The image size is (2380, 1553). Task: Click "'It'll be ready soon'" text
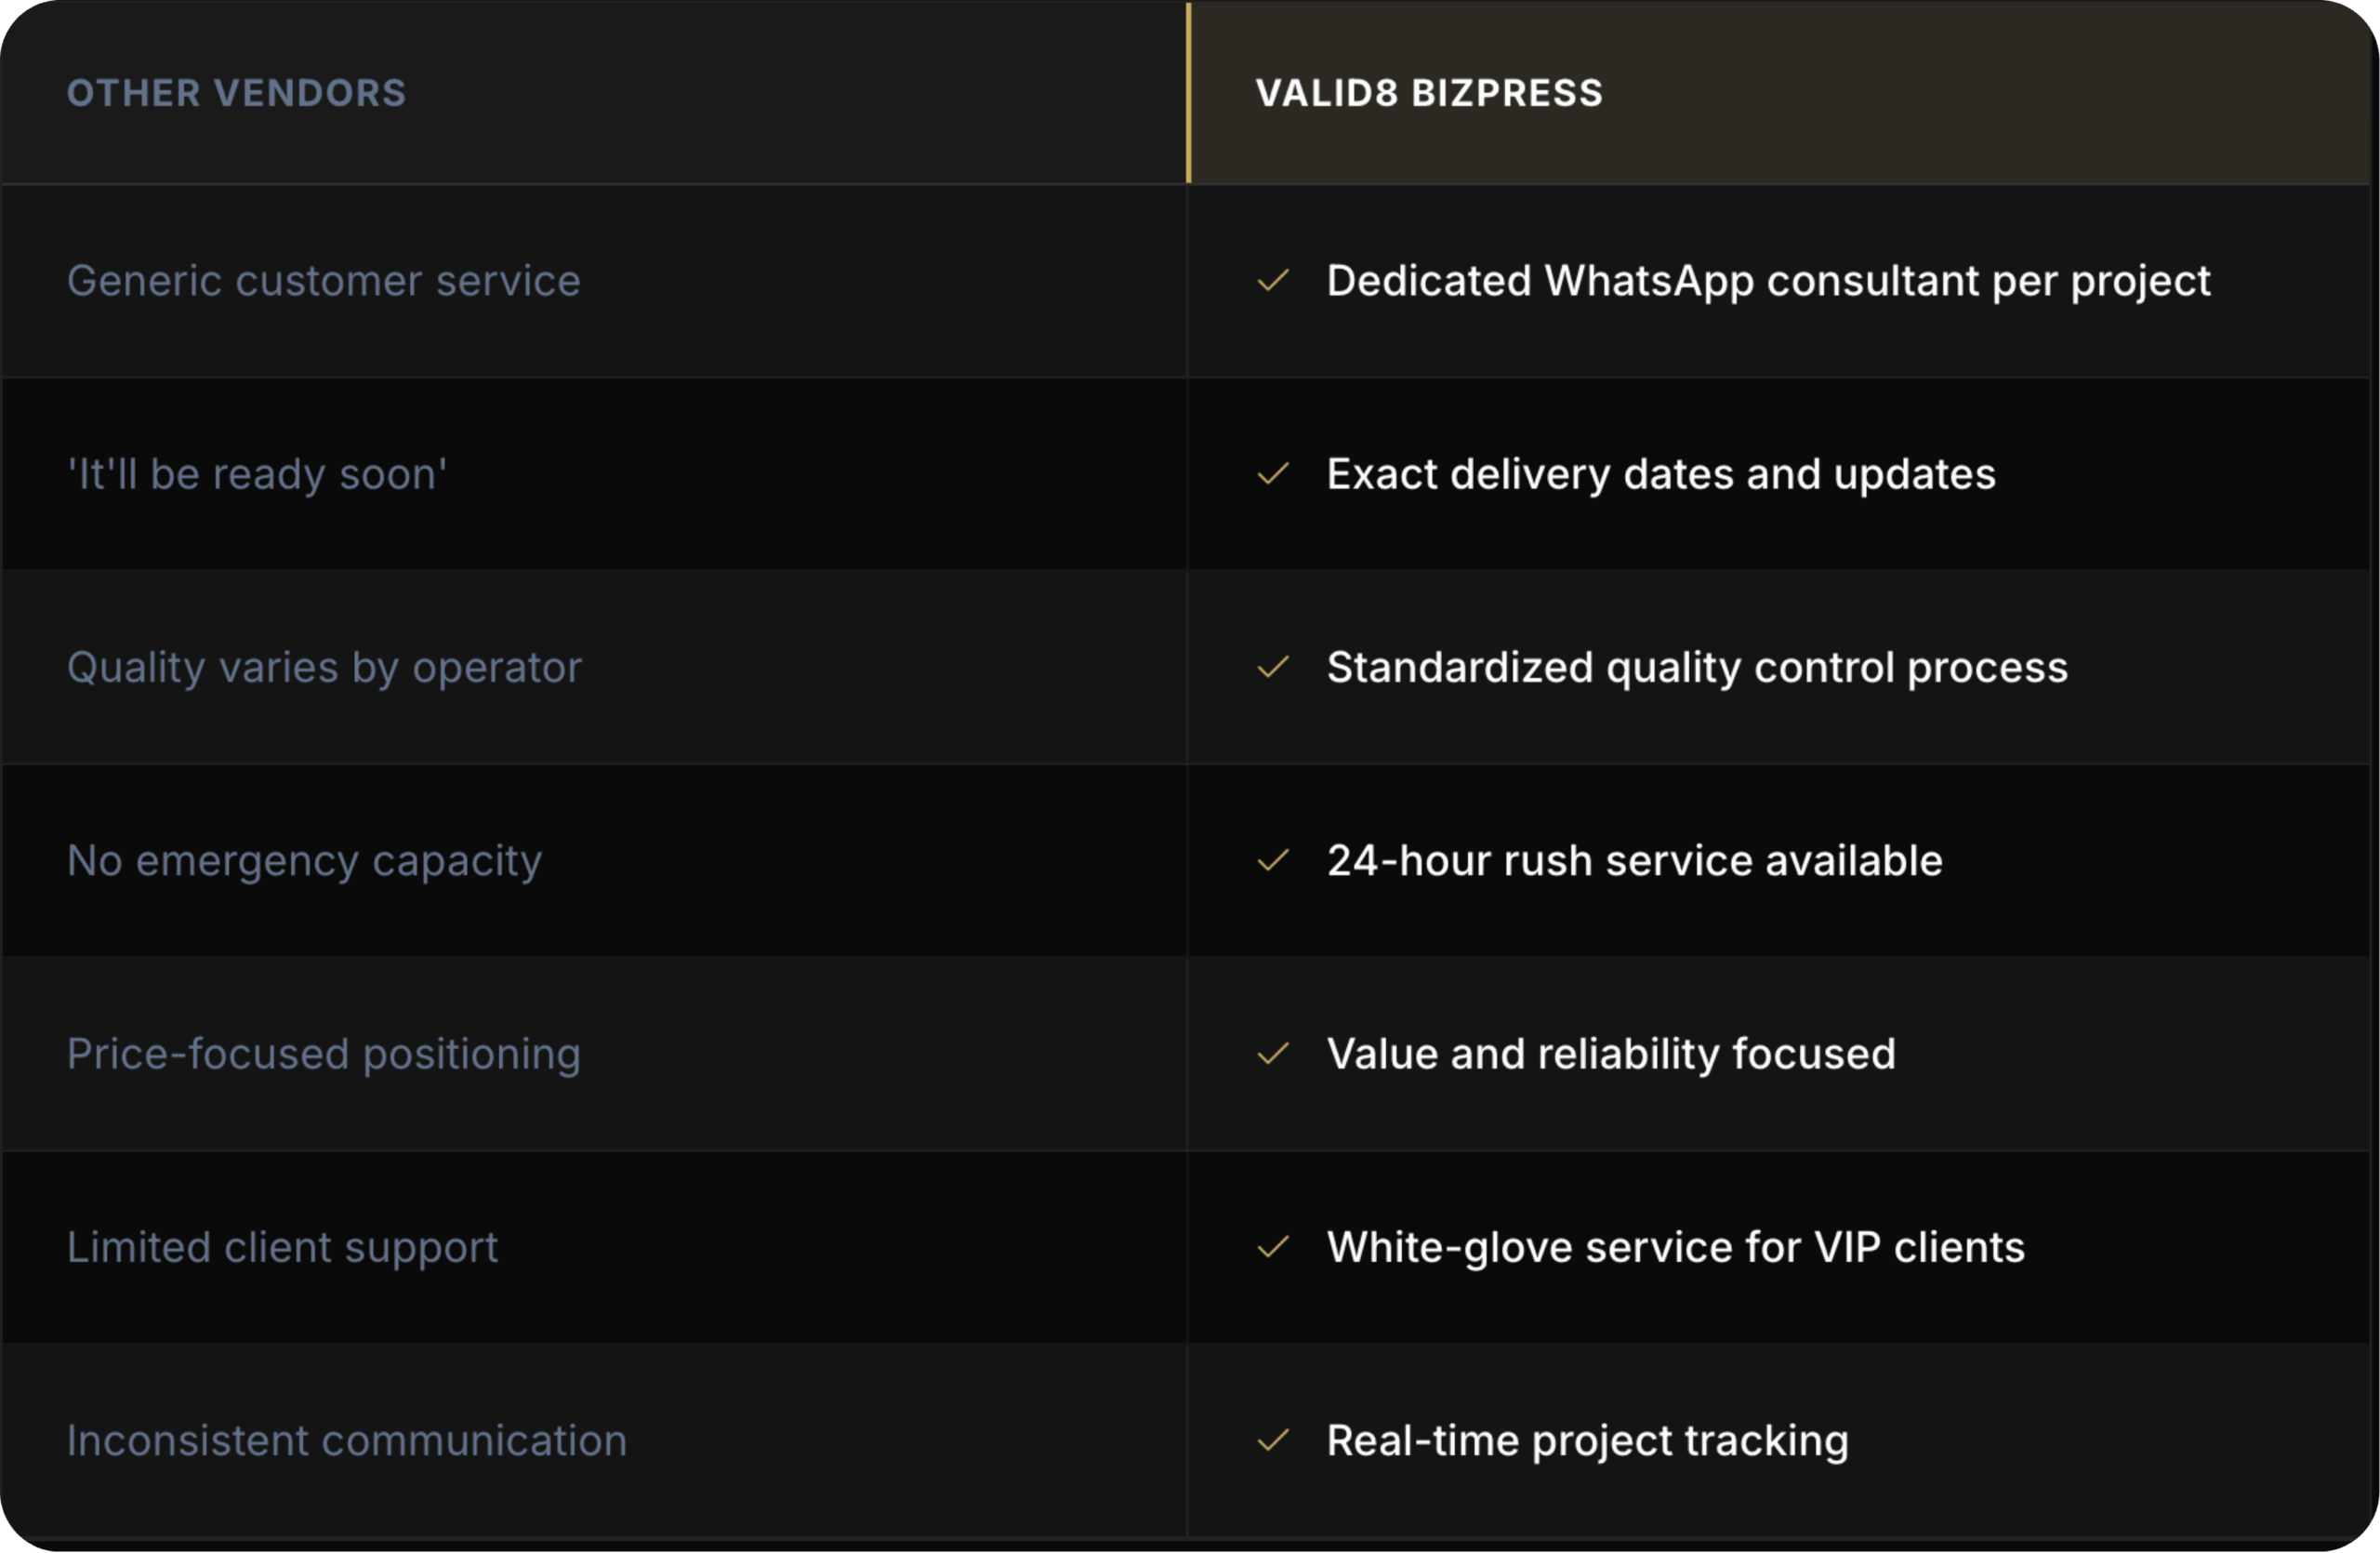coord(257,474)
